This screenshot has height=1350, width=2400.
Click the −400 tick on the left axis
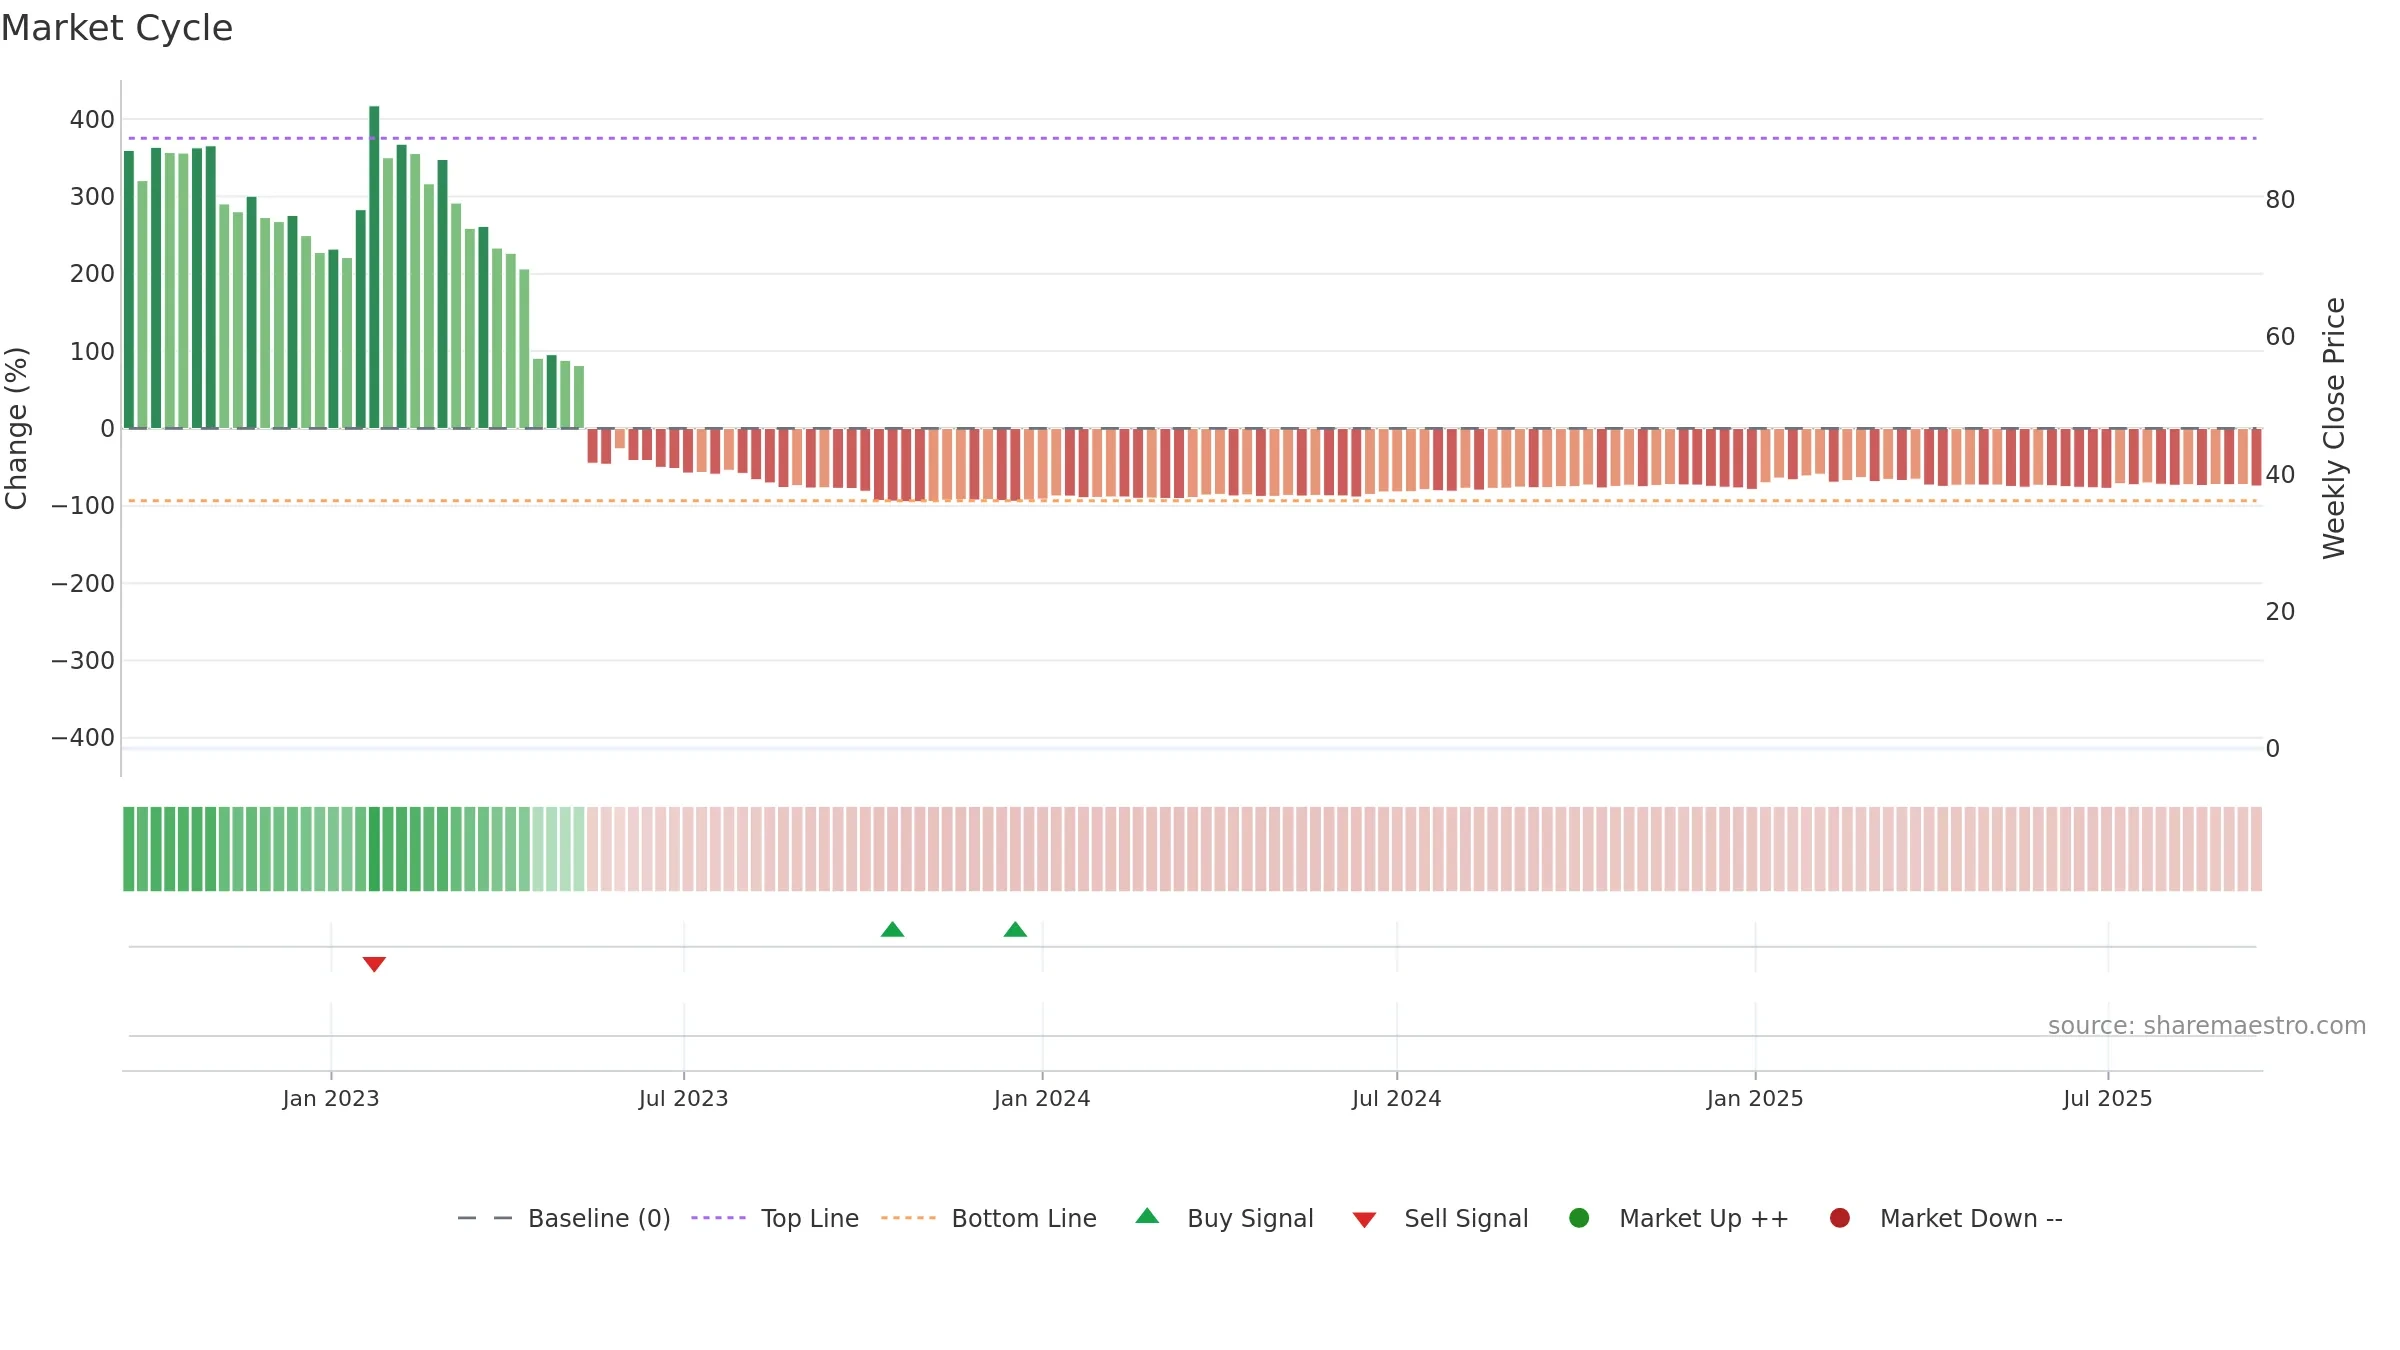[x=83, y=738]
